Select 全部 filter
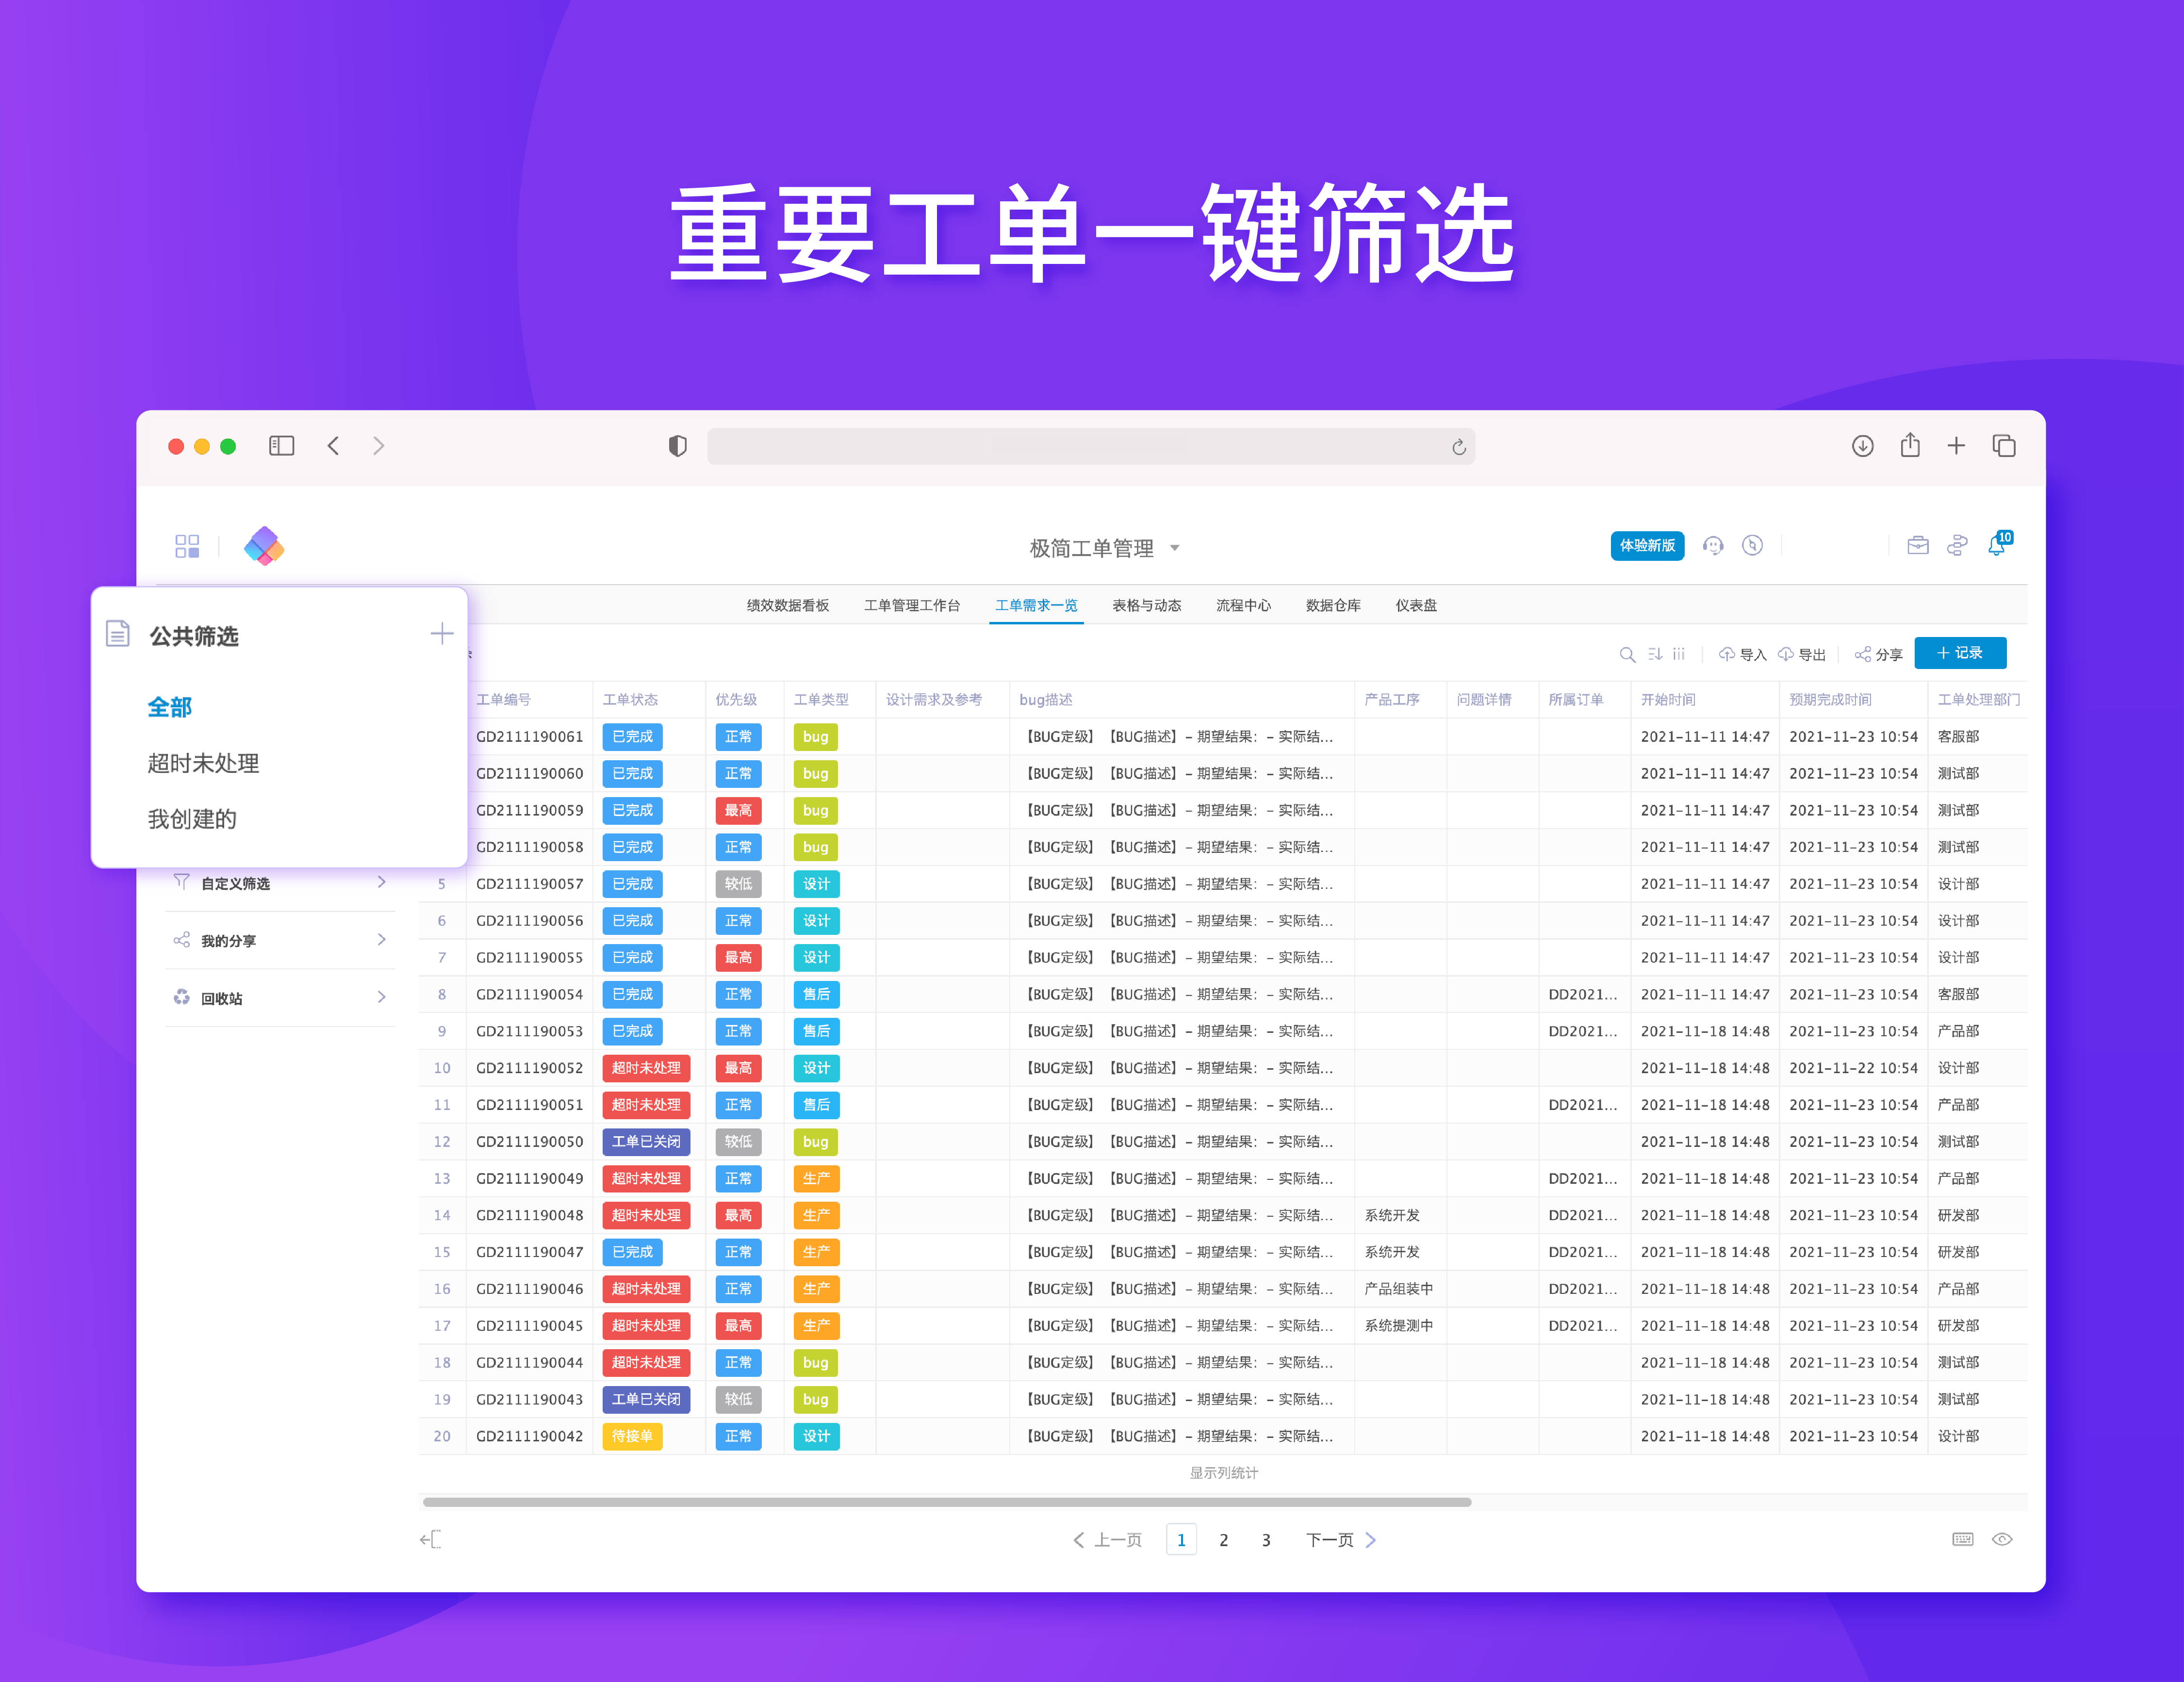 170,707
